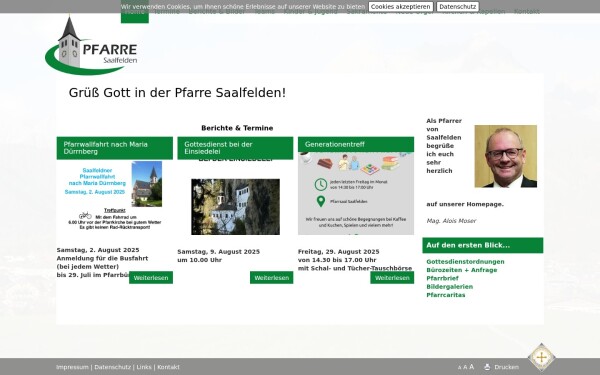The image size is (600, 375).
Task: Open Gottesdienst bei der Einsiedelei heading
Action: 235,148
